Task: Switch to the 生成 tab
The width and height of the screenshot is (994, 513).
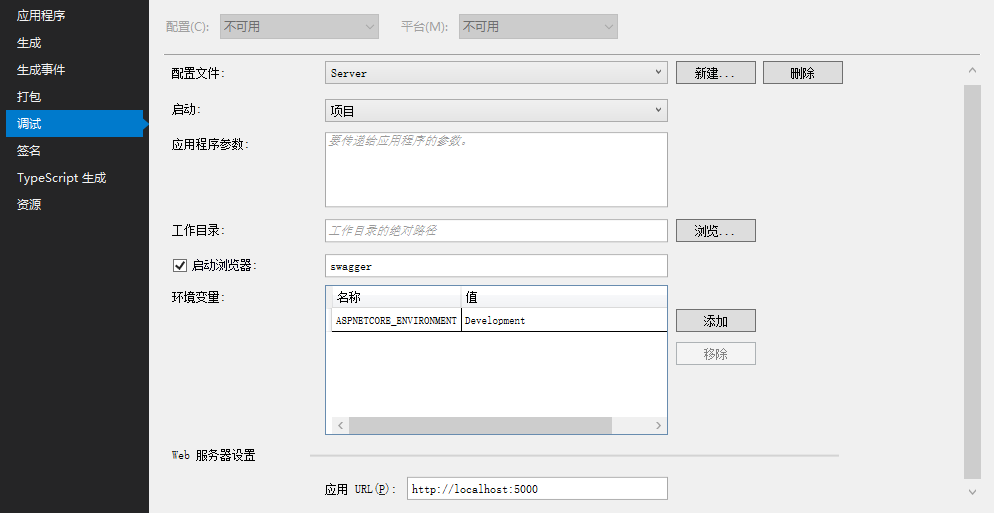Action: tap(30, 43)
